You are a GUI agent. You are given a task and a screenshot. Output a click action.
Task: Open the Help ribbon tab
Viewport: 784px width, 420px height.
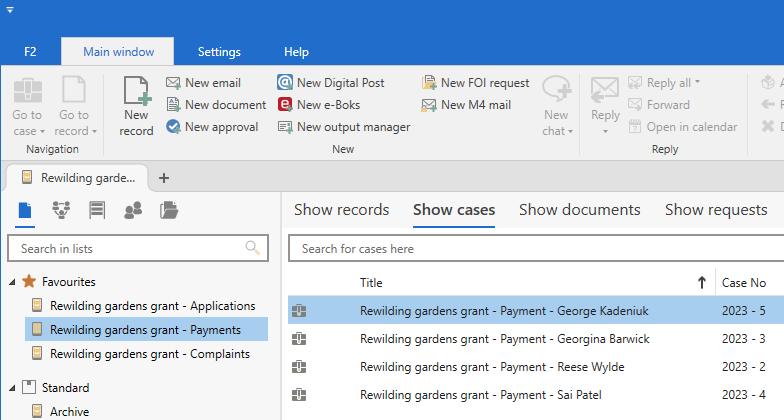tap(296, 51)
